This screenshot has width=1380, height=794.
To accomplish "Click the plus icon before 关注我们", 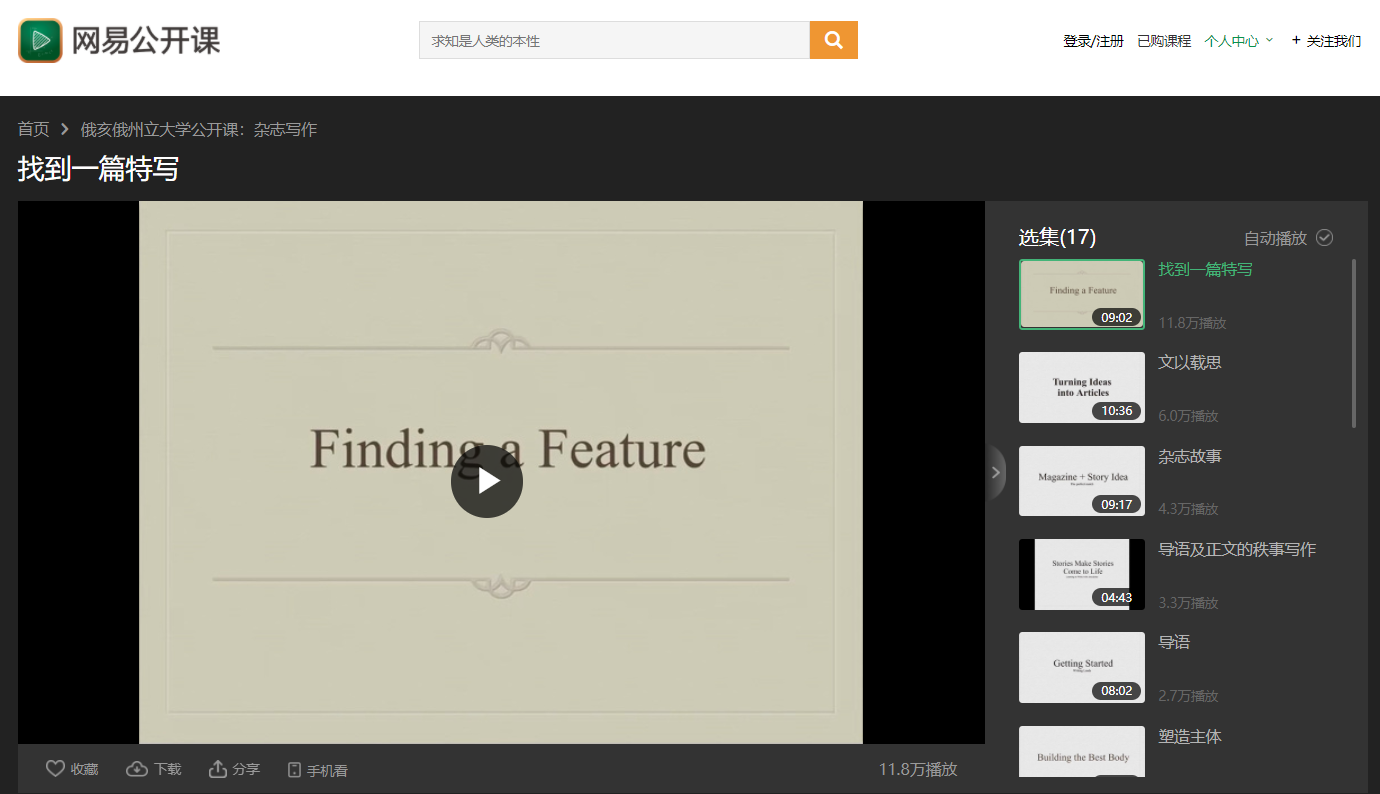I will point(1297,40).
